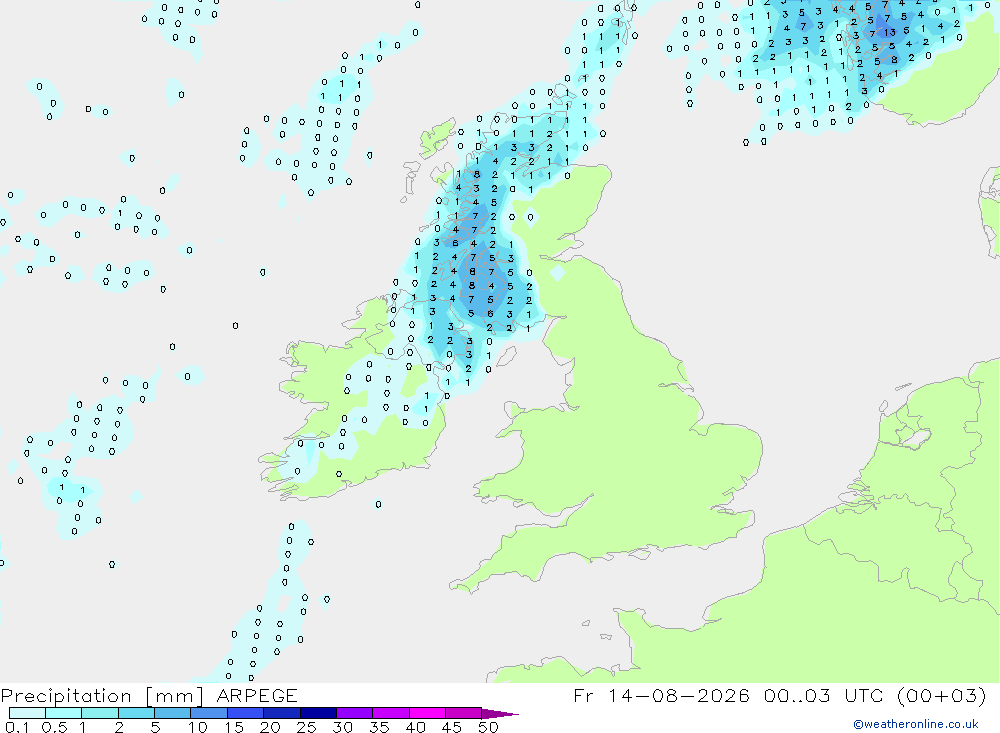Click the 10–15 mm blue legend swatch
This screenshot has height=733, width=1000.
209,713
